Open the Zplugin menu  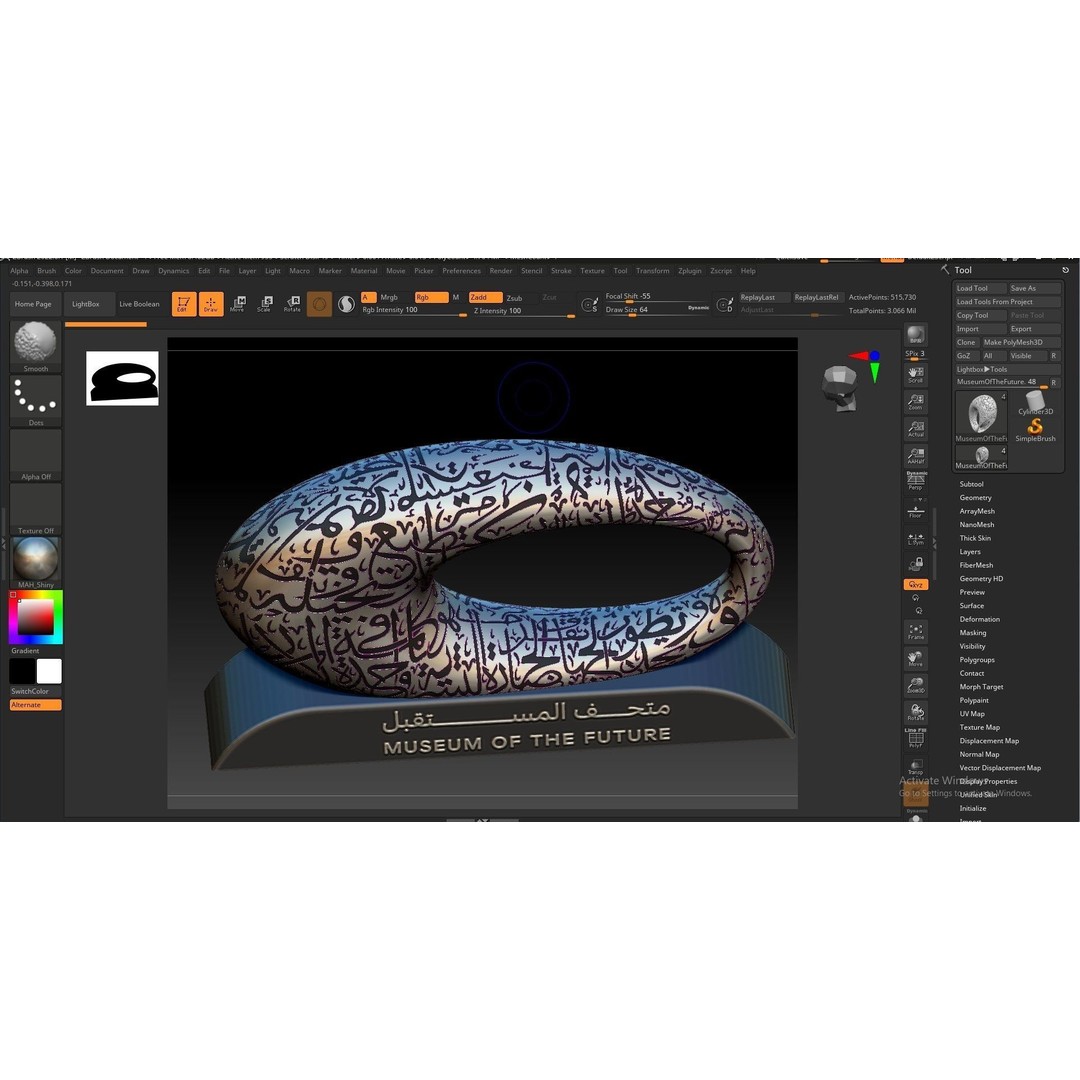pyautogui.click(x=689, y=271)
